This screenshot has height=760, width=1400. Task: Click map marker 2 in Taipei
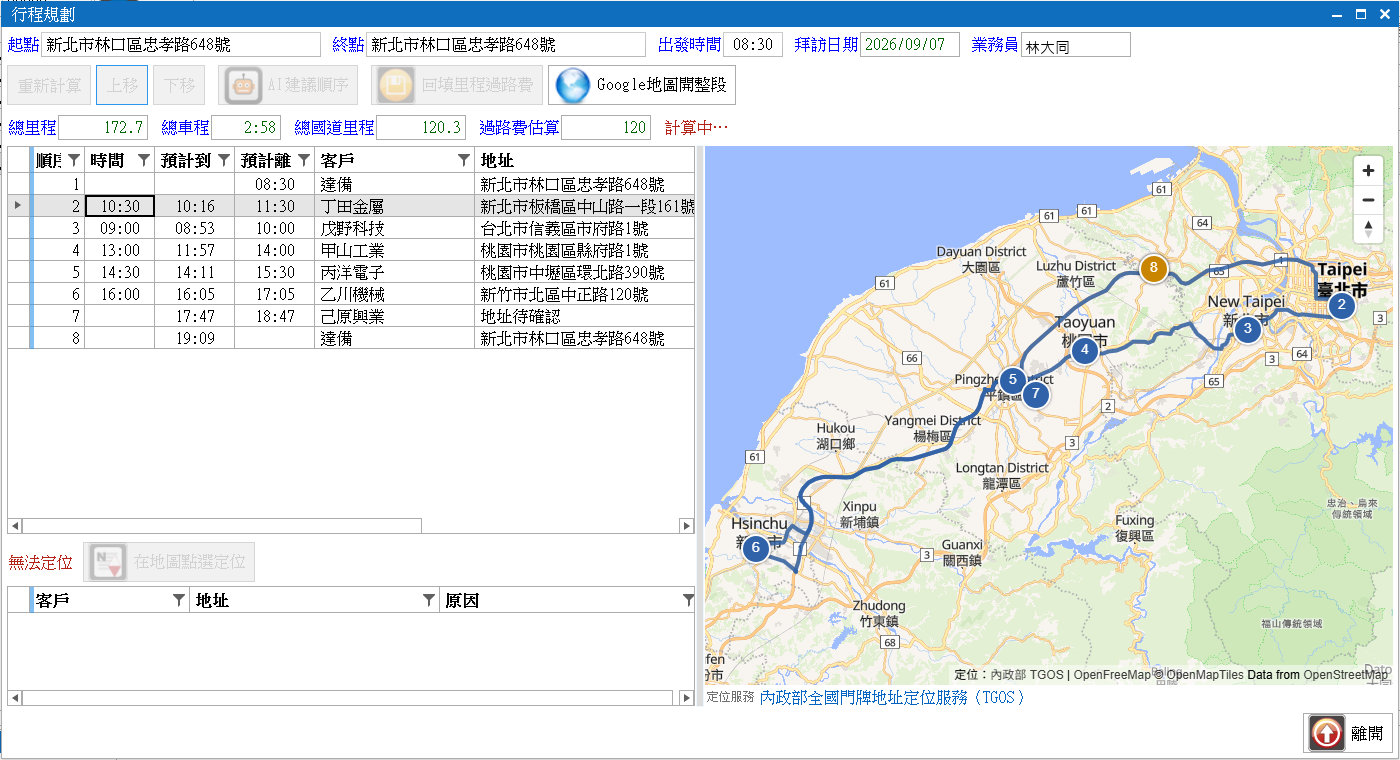tap(1342, 305)
